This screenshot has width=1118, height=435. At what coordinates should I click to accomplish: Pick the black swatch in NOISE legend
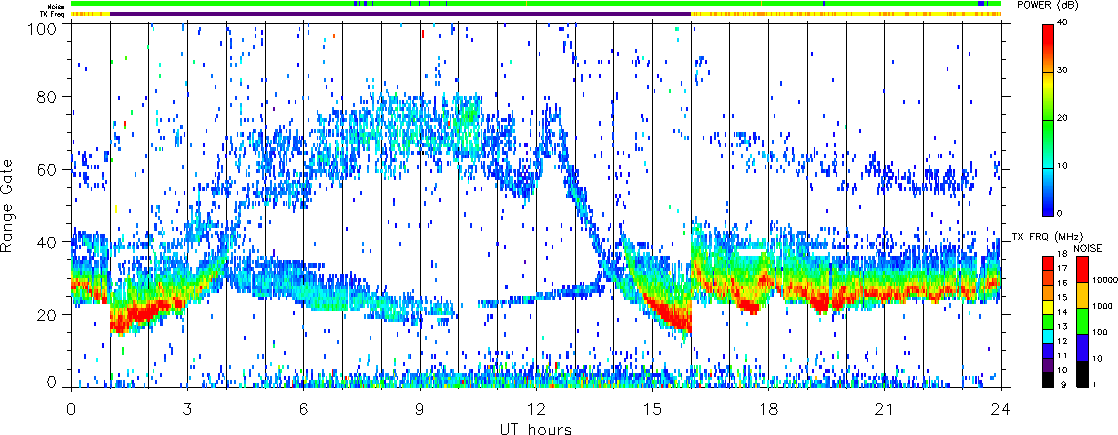[1082, 374]
